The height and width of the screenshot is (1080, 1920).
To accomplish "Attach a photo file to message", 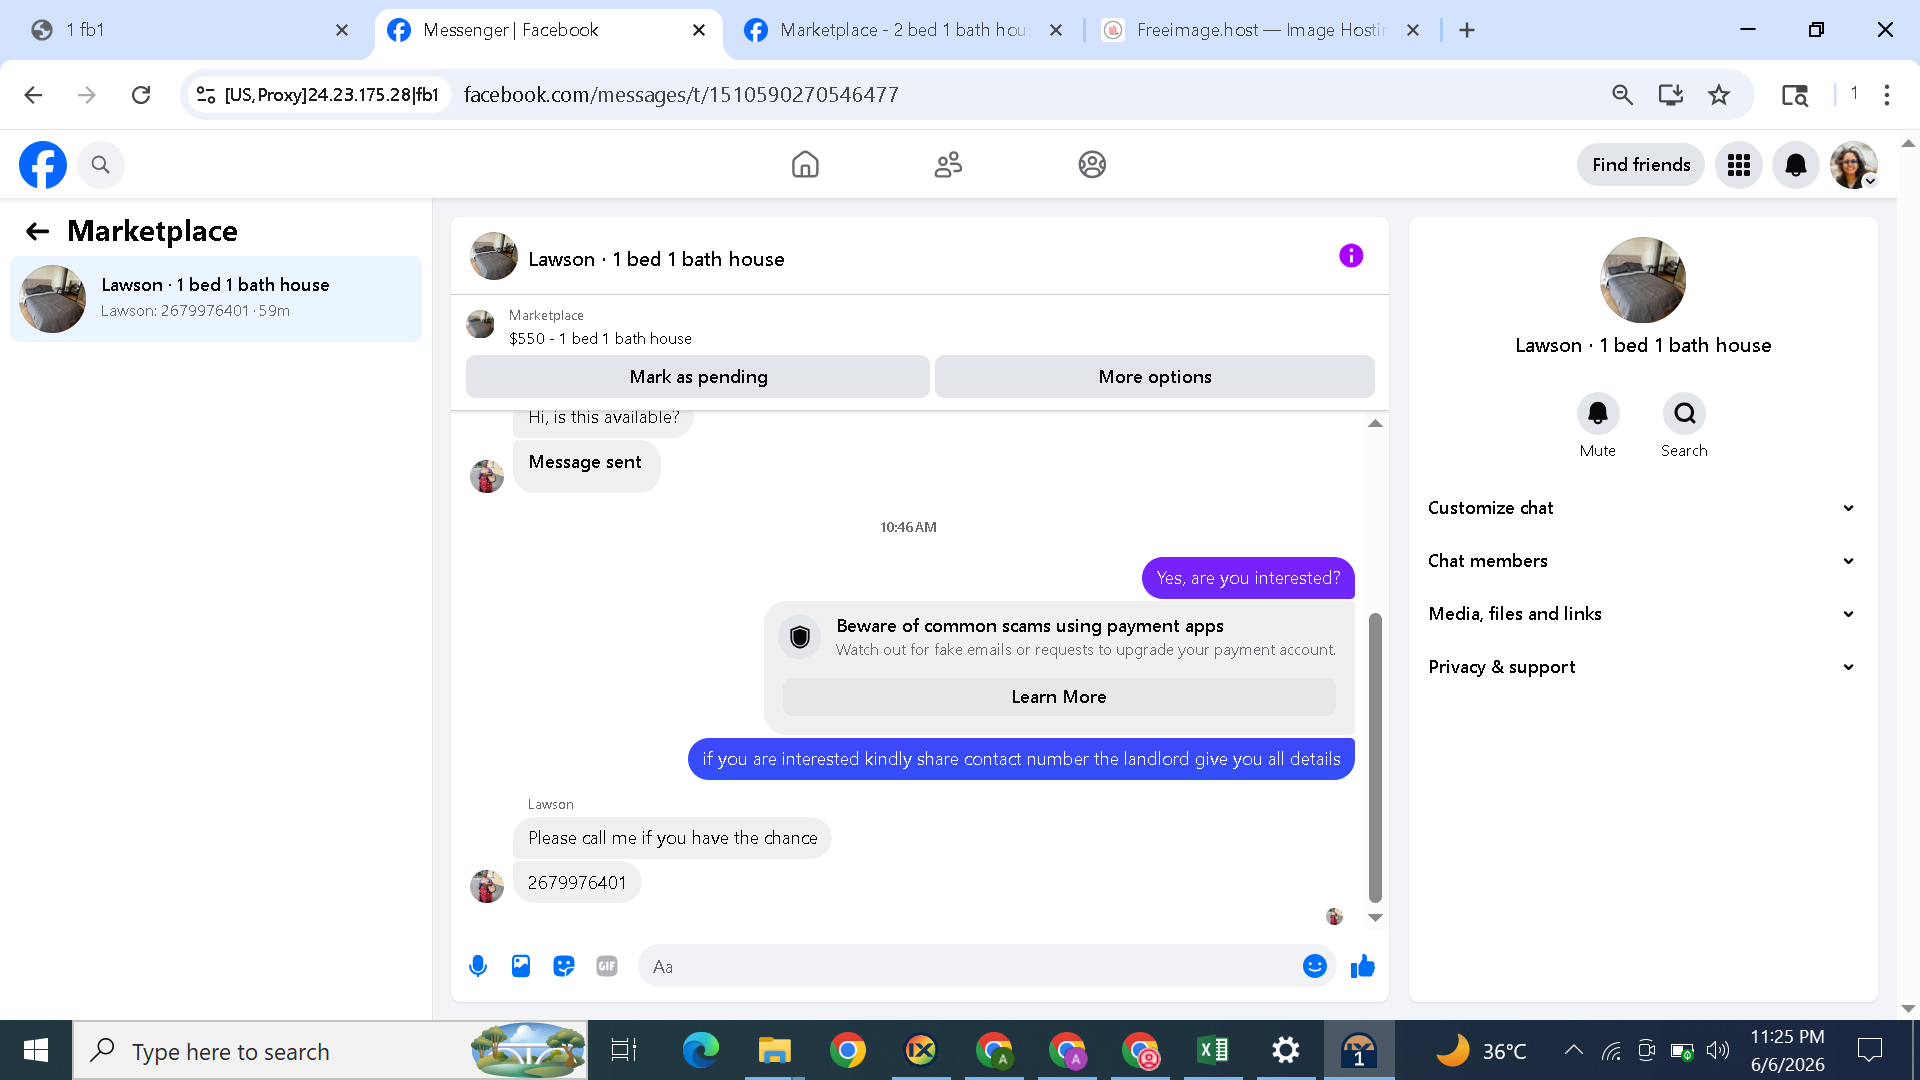I will [x=521, y=966].
